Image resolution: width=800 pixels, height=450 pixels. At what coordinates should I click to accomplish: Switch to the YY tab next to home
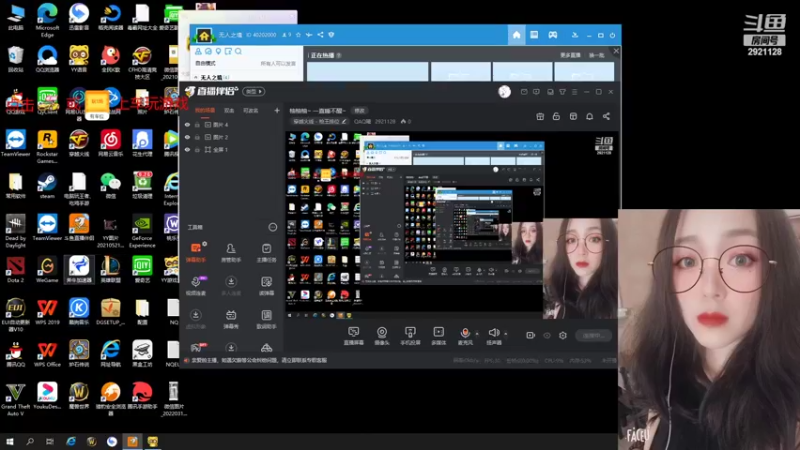(534, 35)
